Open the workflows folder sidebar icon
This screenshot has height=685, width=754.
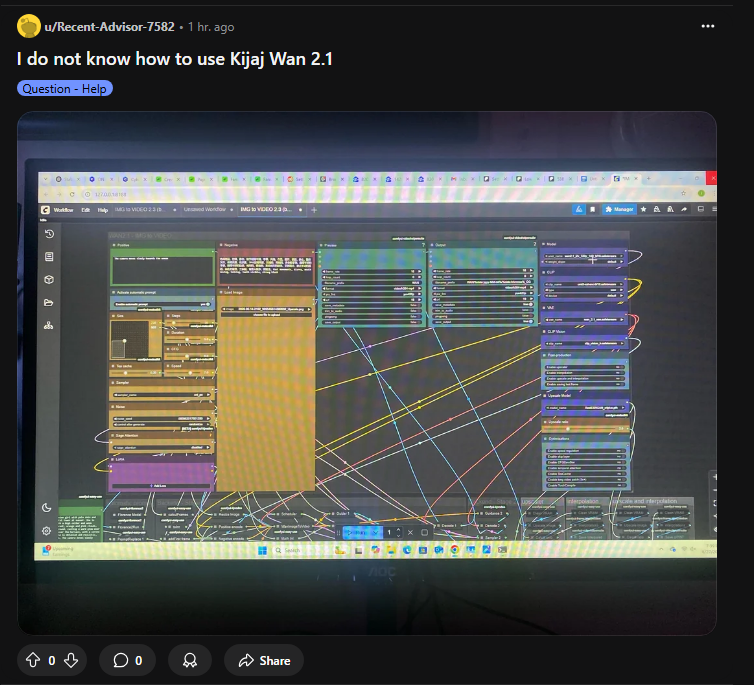tap(49, 303)
